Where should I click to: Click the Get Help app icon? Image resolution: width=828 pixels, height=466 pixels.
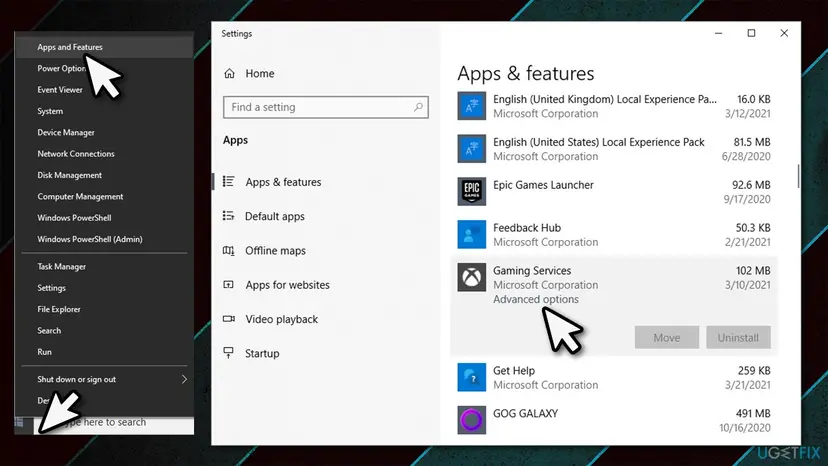pos(472,377)
